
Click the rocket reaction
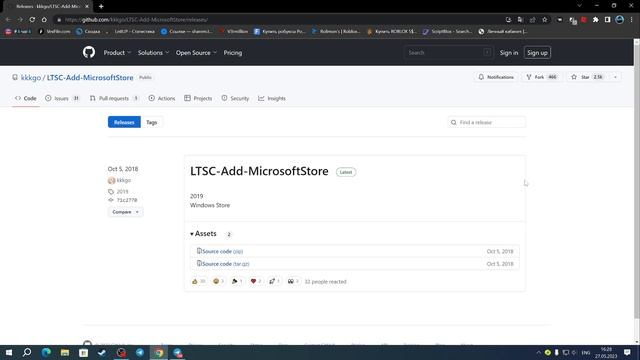(275, 281)
